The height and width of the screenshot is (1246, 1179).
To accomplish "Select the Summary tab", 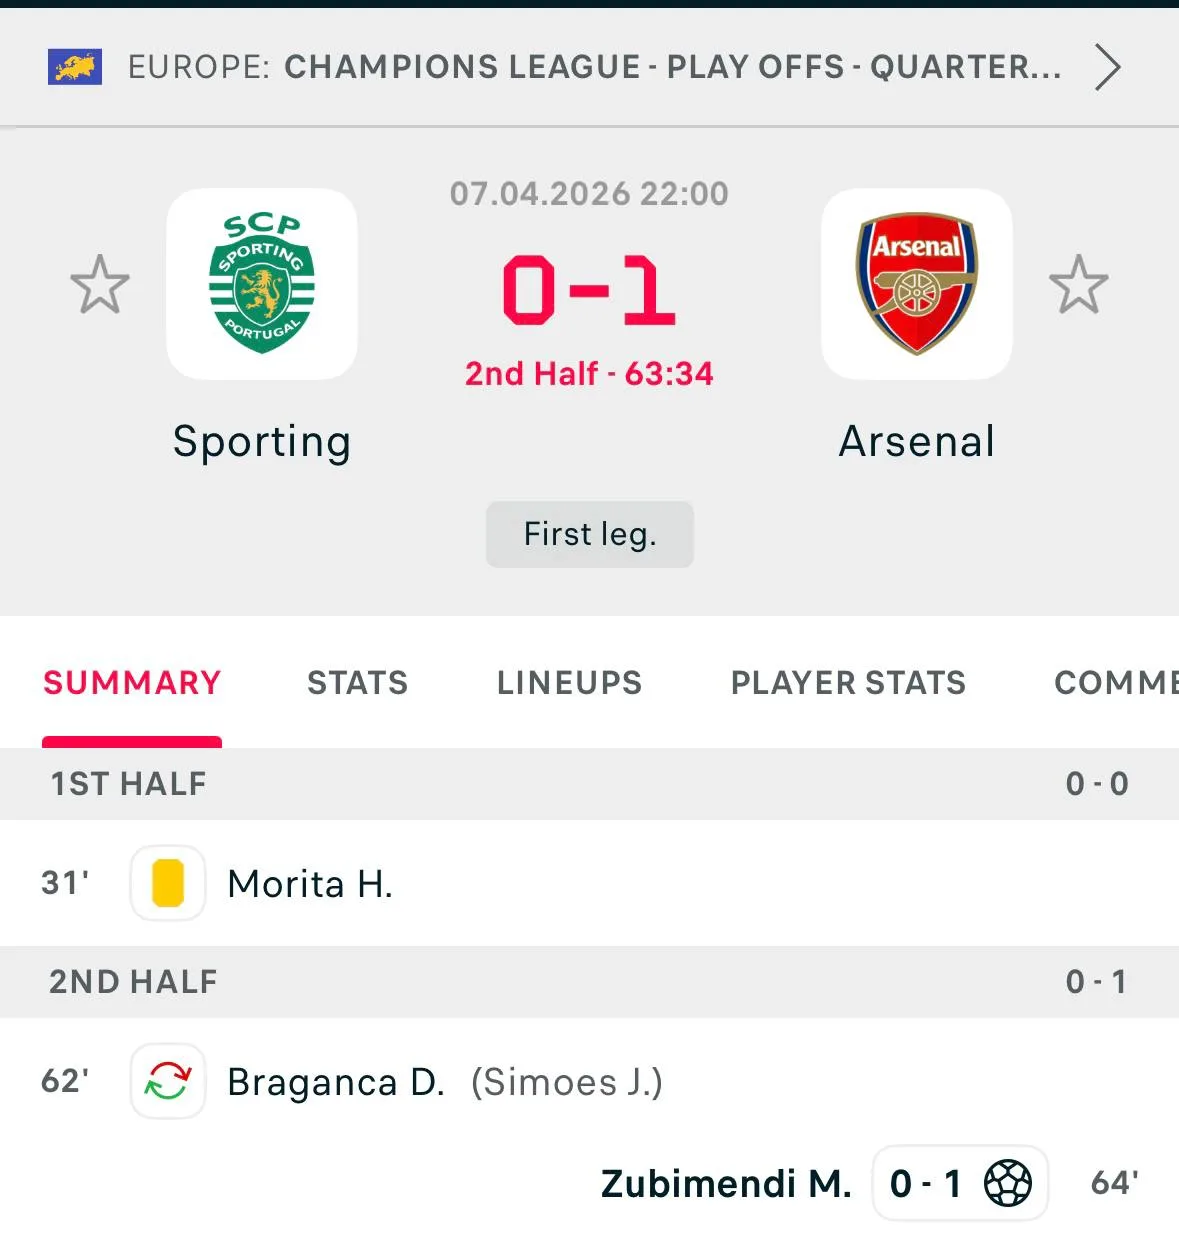I will pyautogui.click(x=132, y=683).
